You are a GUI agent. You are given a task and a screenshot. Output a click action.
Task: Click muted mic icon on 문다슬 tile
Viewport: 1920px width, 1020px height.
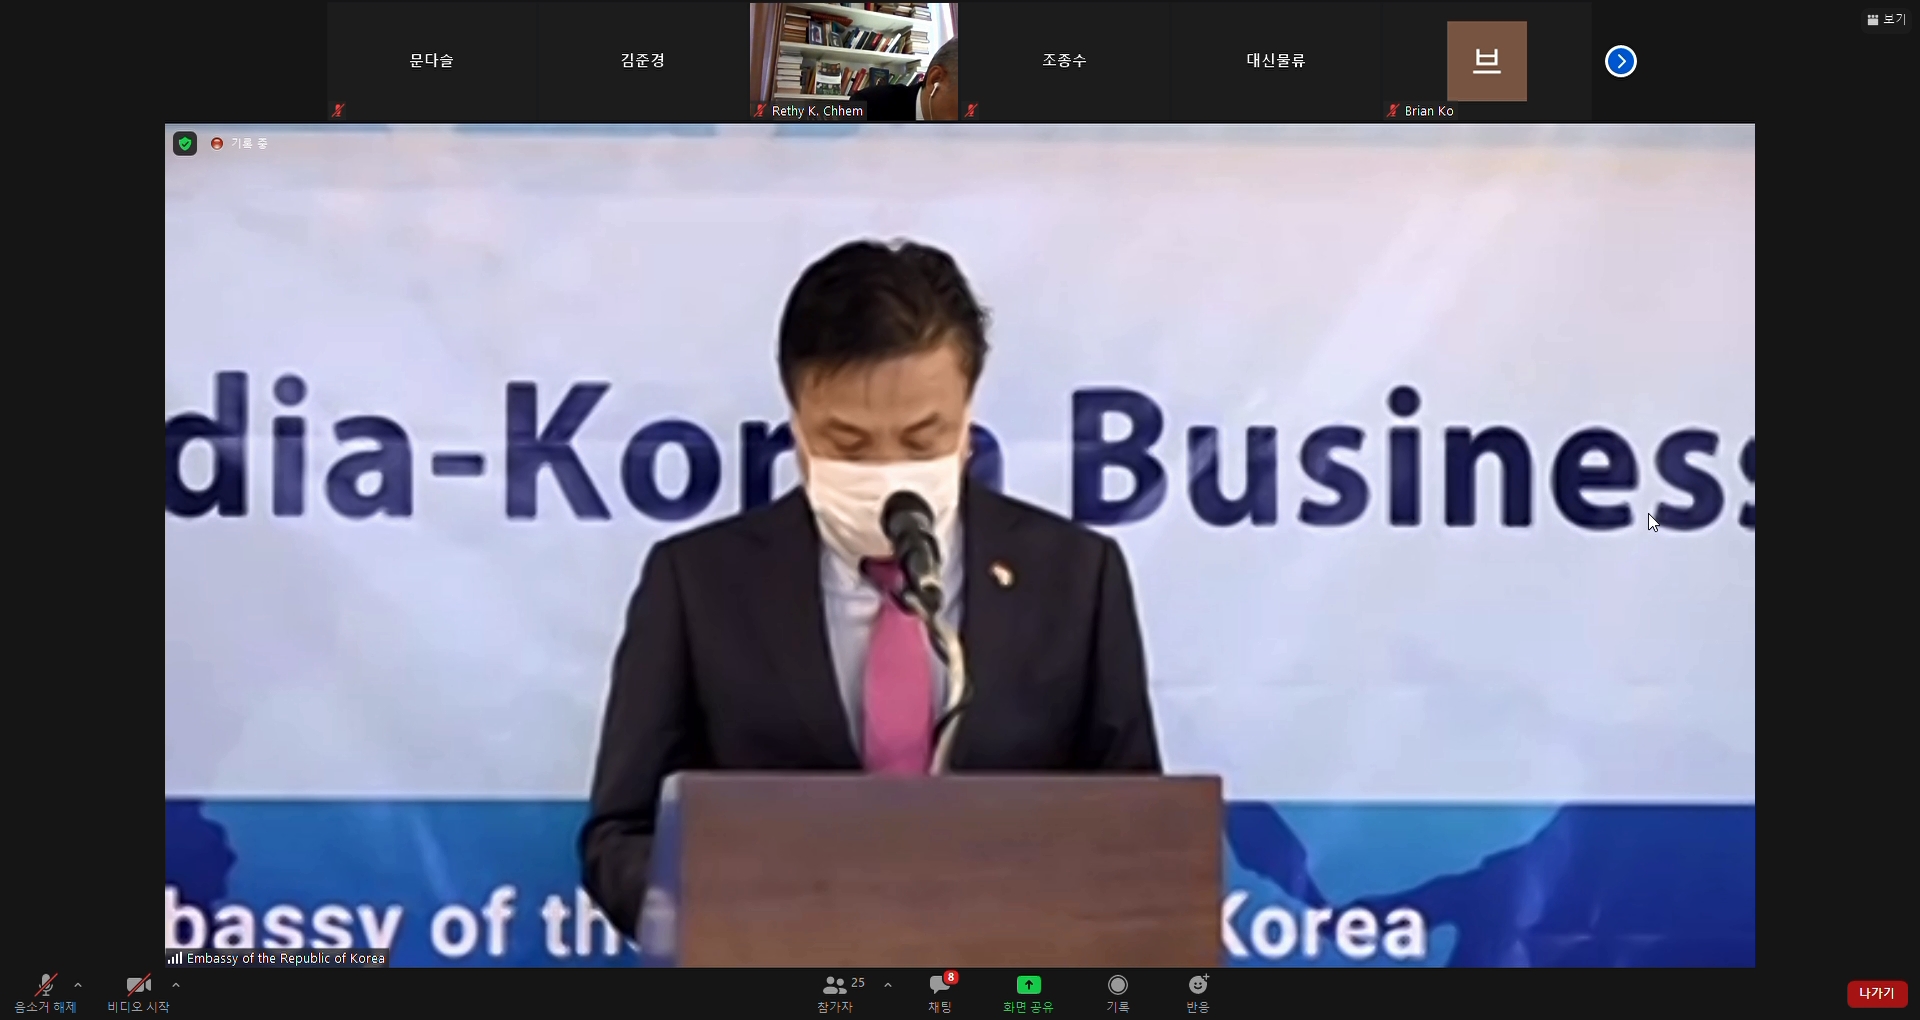click(x=338, y=111)
